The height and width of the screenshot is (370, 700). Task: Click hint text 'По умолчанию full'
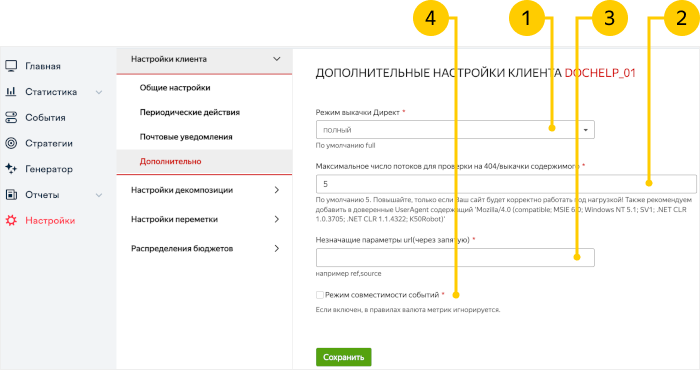click(x=346, y=146)
